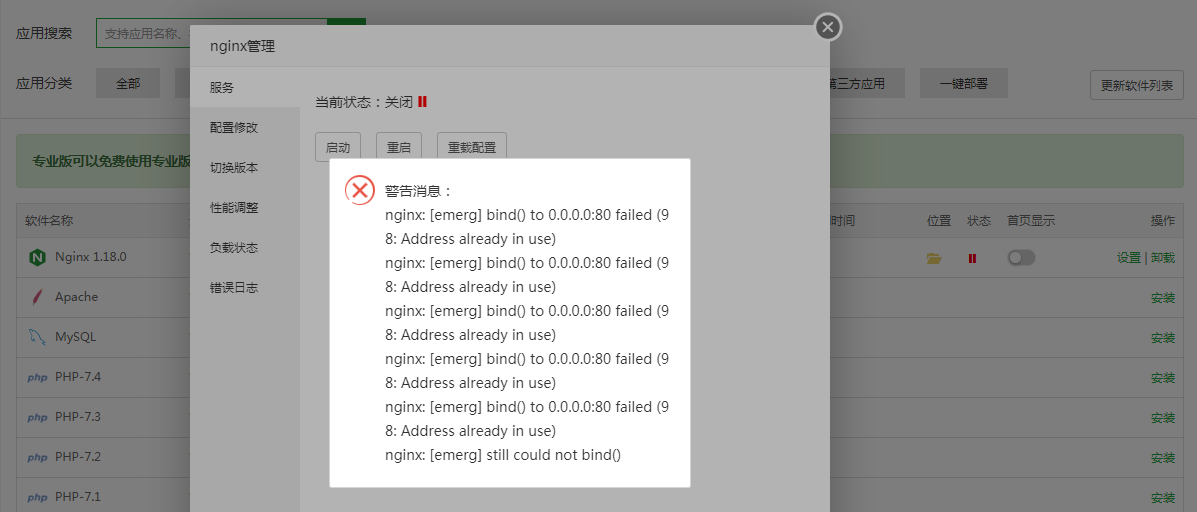Click the Nginx logo icon in software list
Screen dimensions: 1197x512
[37, 257]
